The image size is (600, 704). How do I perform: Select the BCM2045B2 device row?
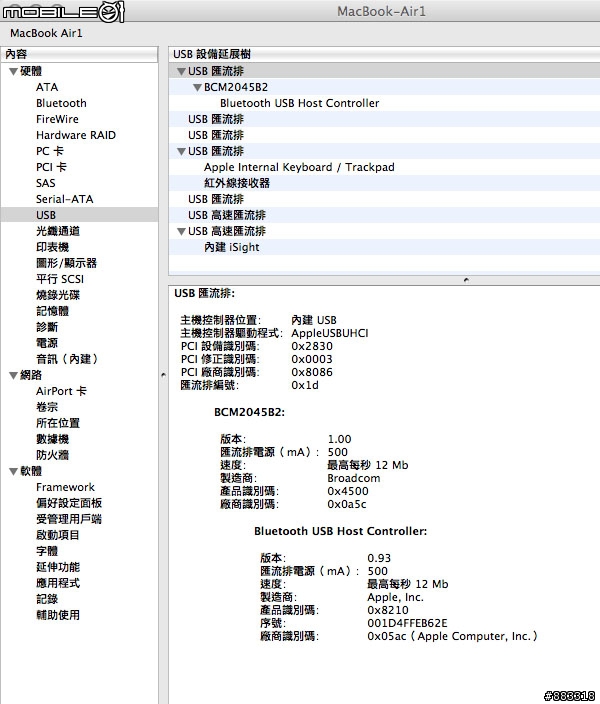(x=384, y=87)
